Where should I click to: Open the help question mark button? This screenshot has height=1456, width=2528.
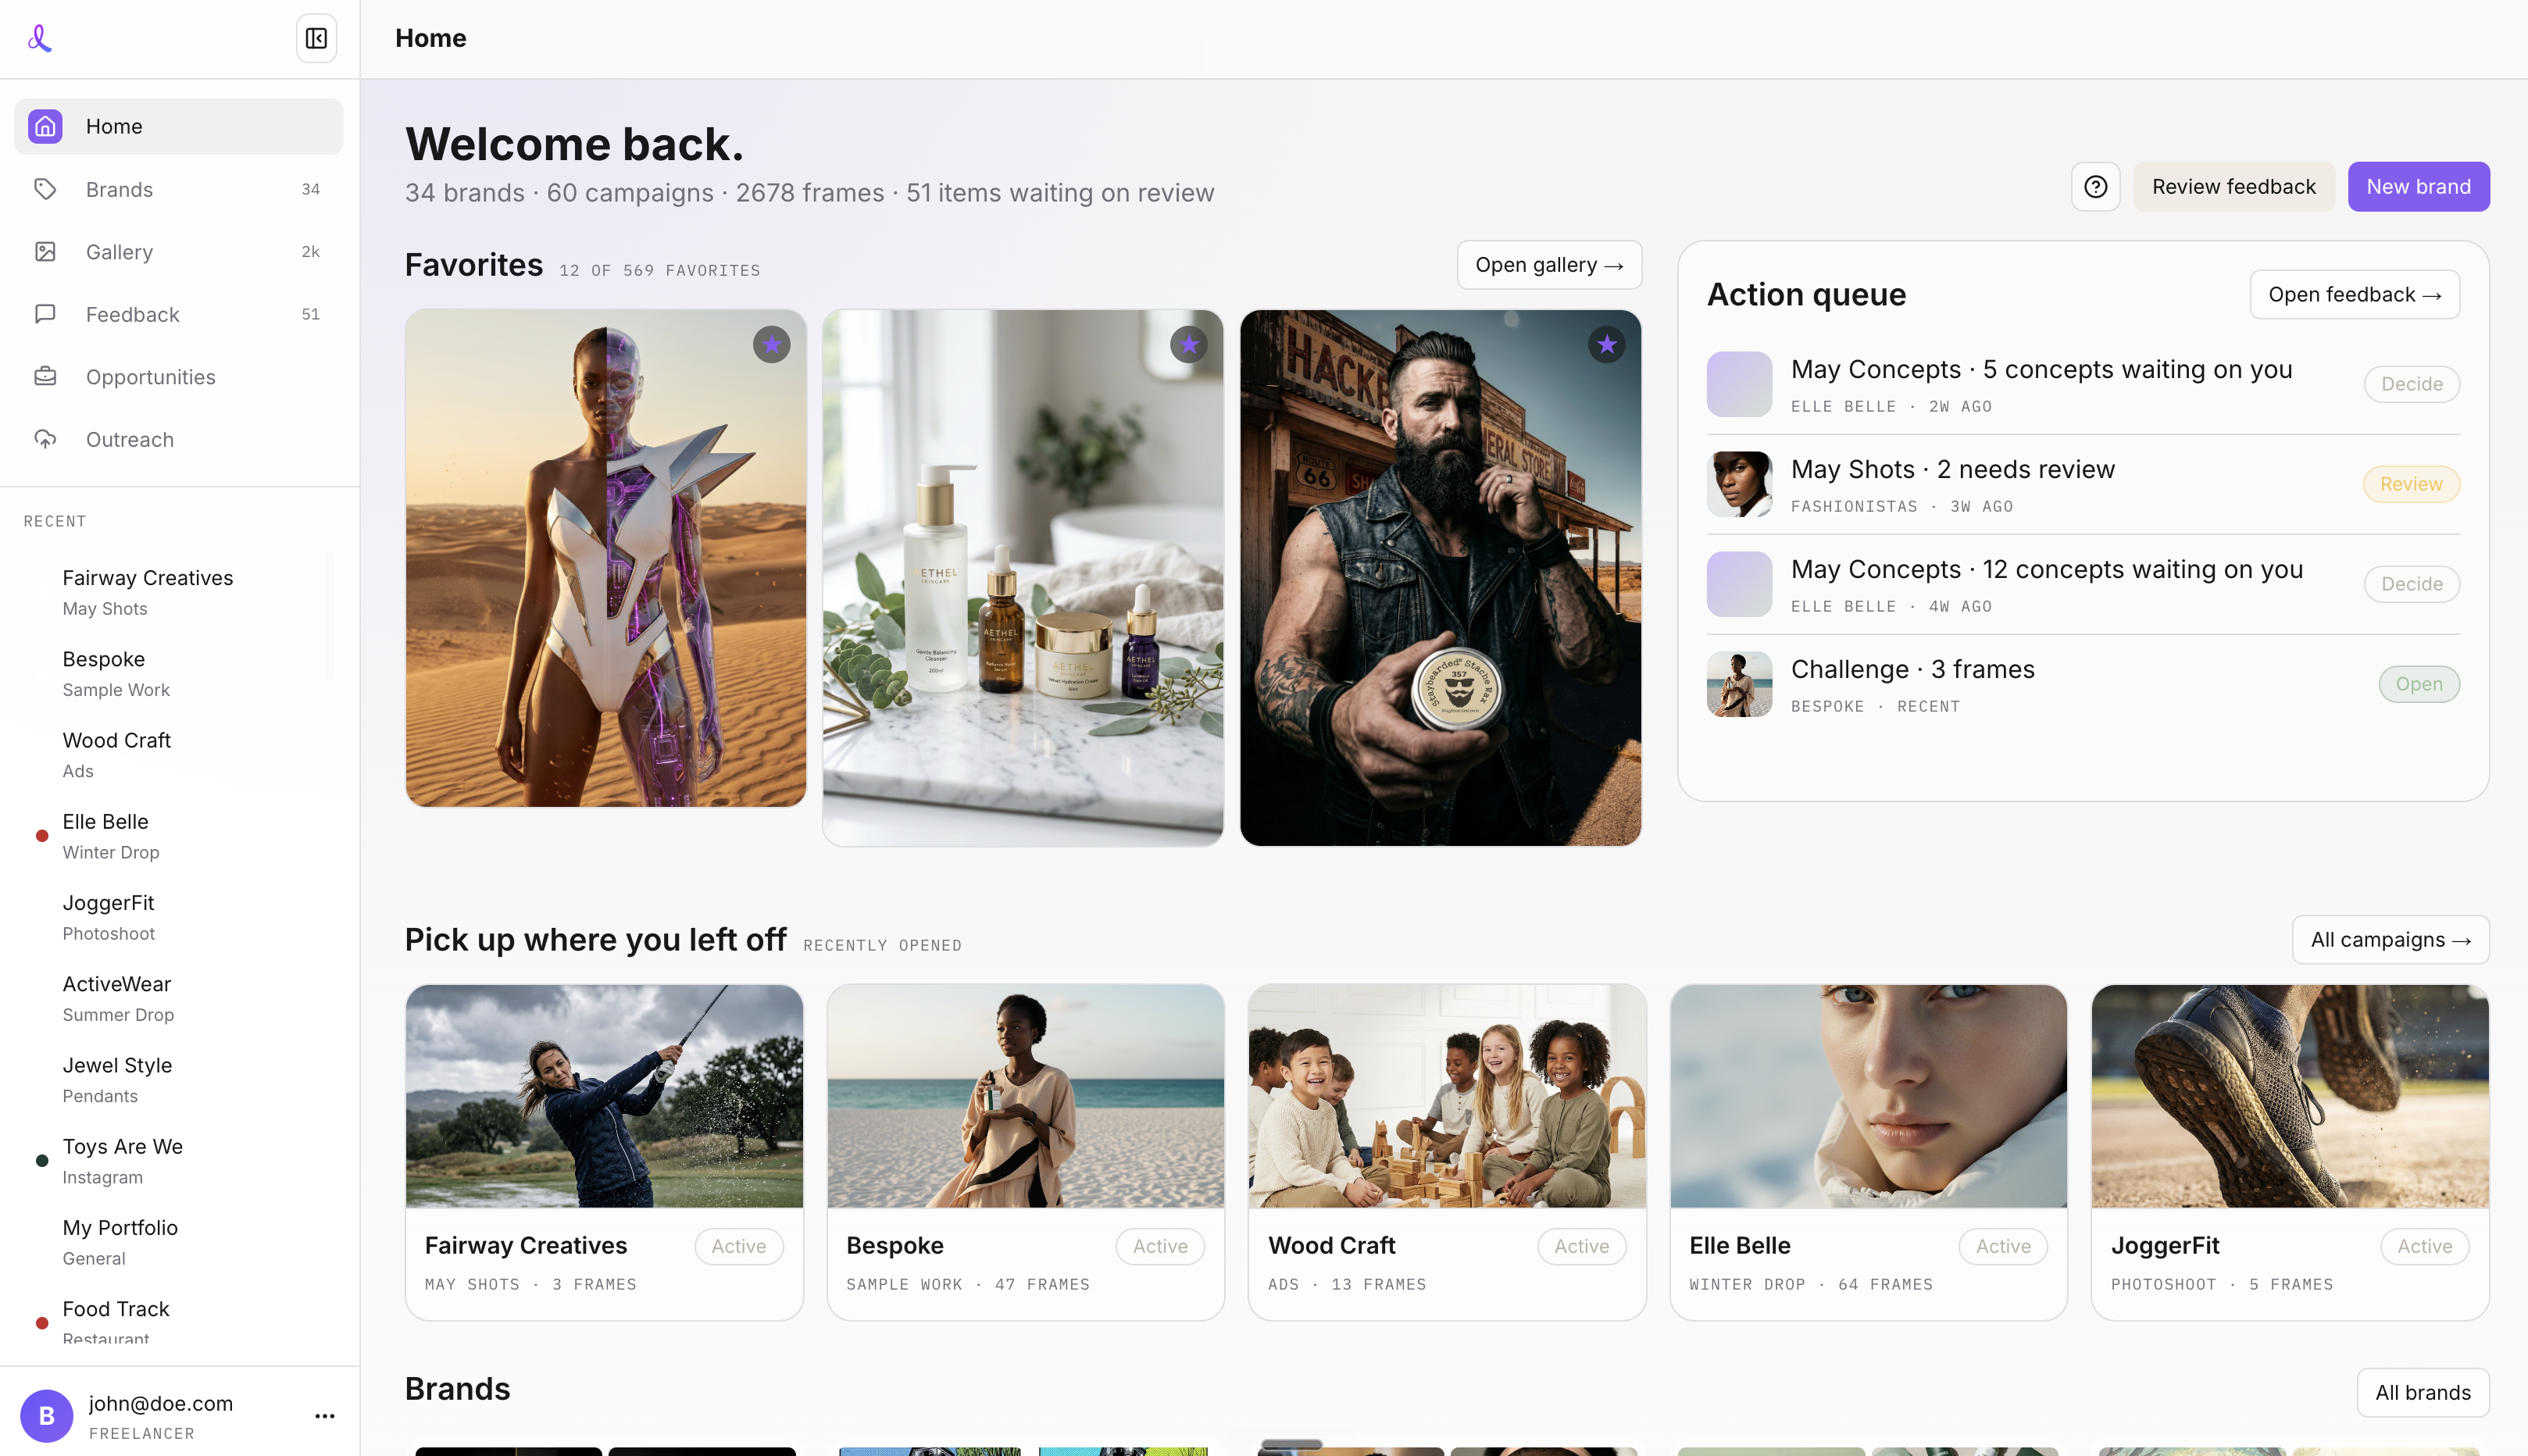[x=2095, y=187]
